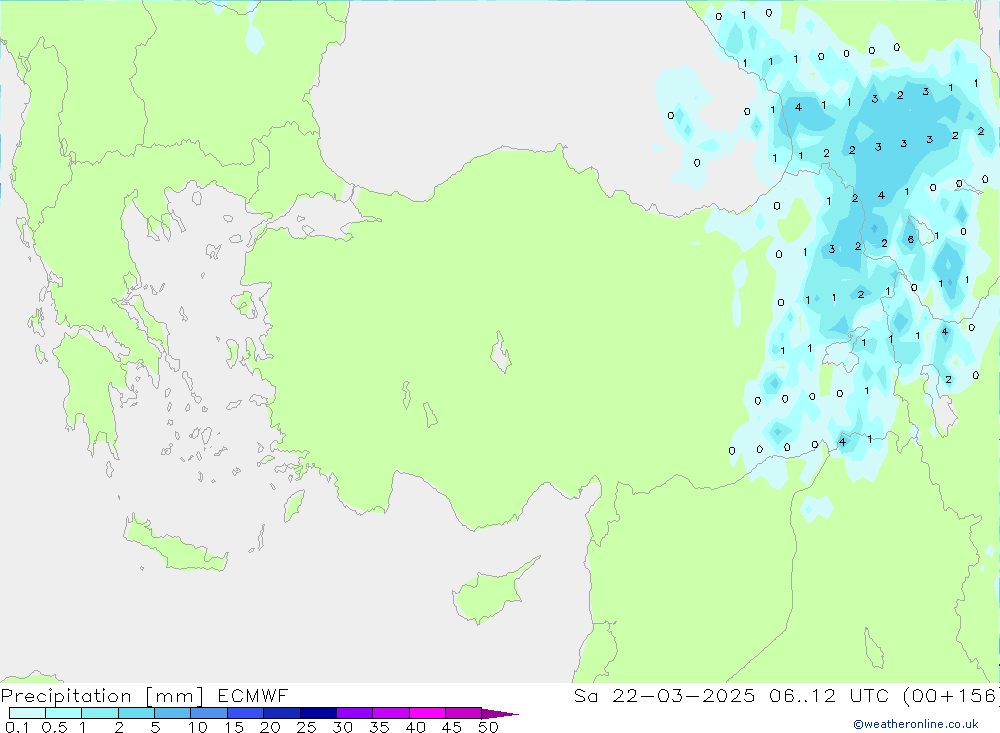Click the 'ECMWF' model label
1000x733 pixels.
pos(253,695)
